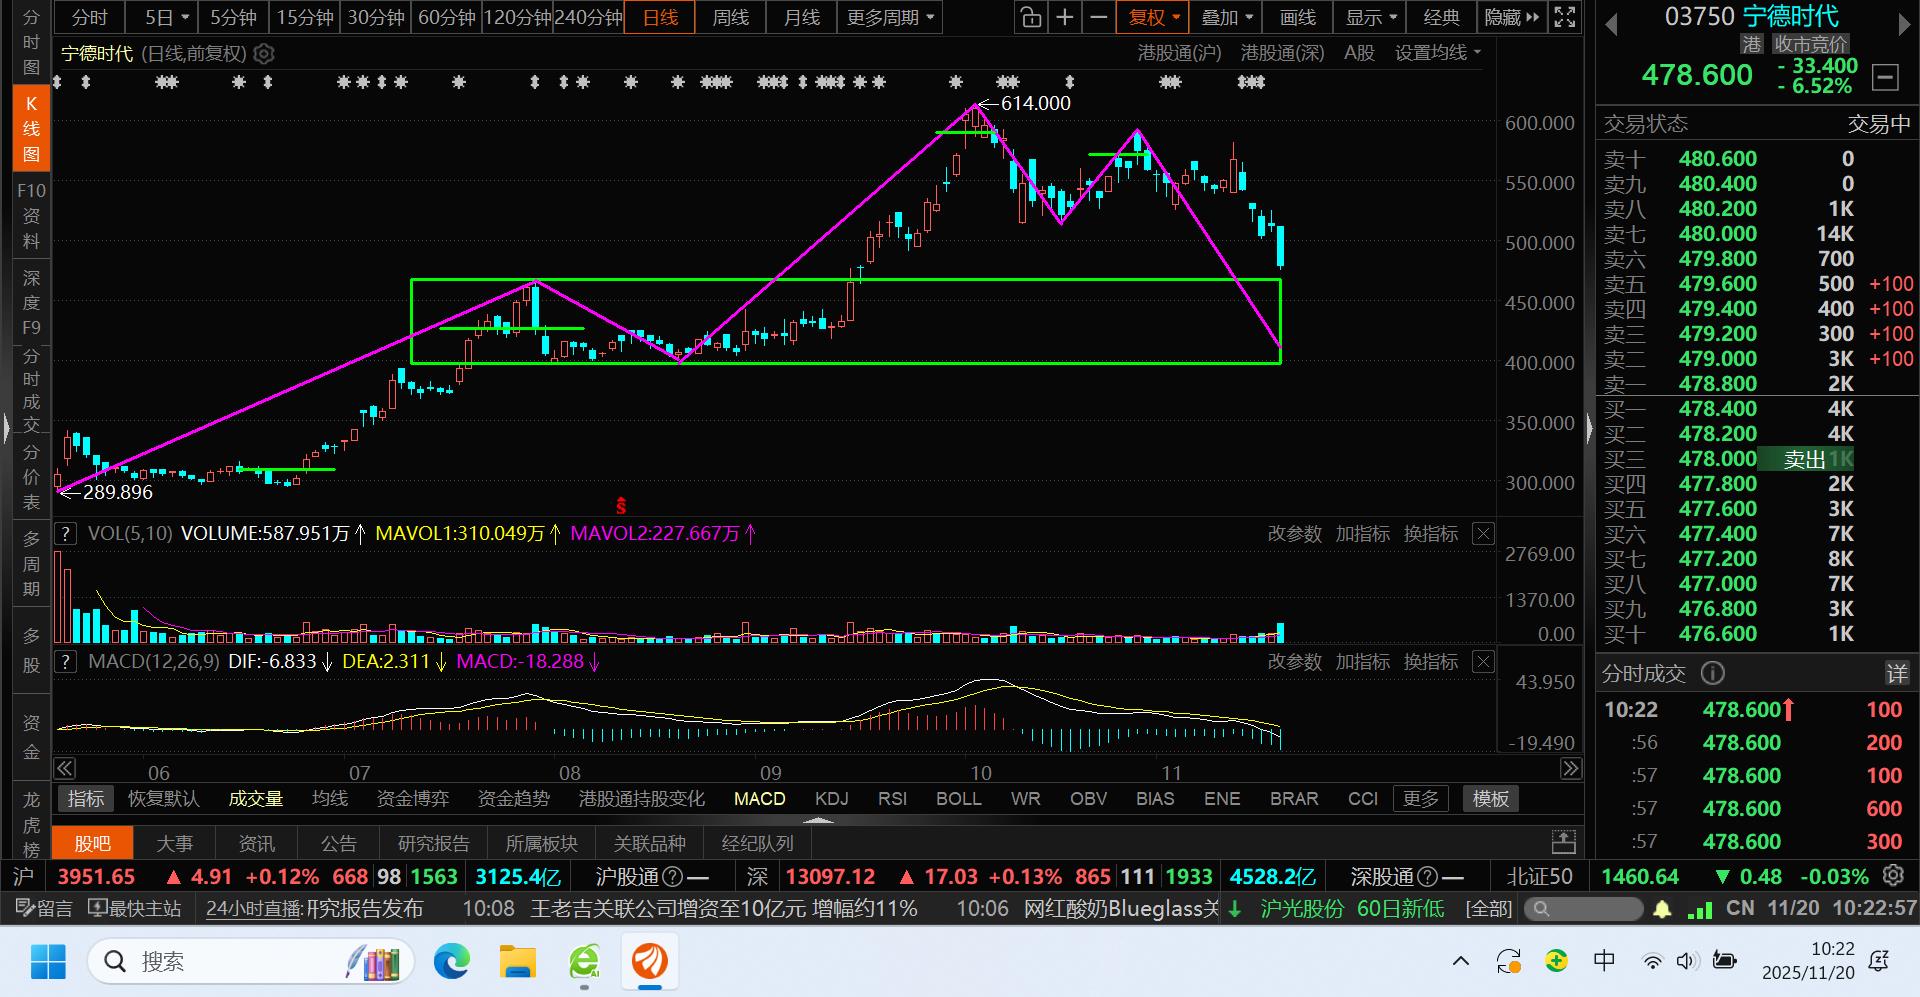
Task: Toggle the 指标 indicator bar
Action: [86, 799]
